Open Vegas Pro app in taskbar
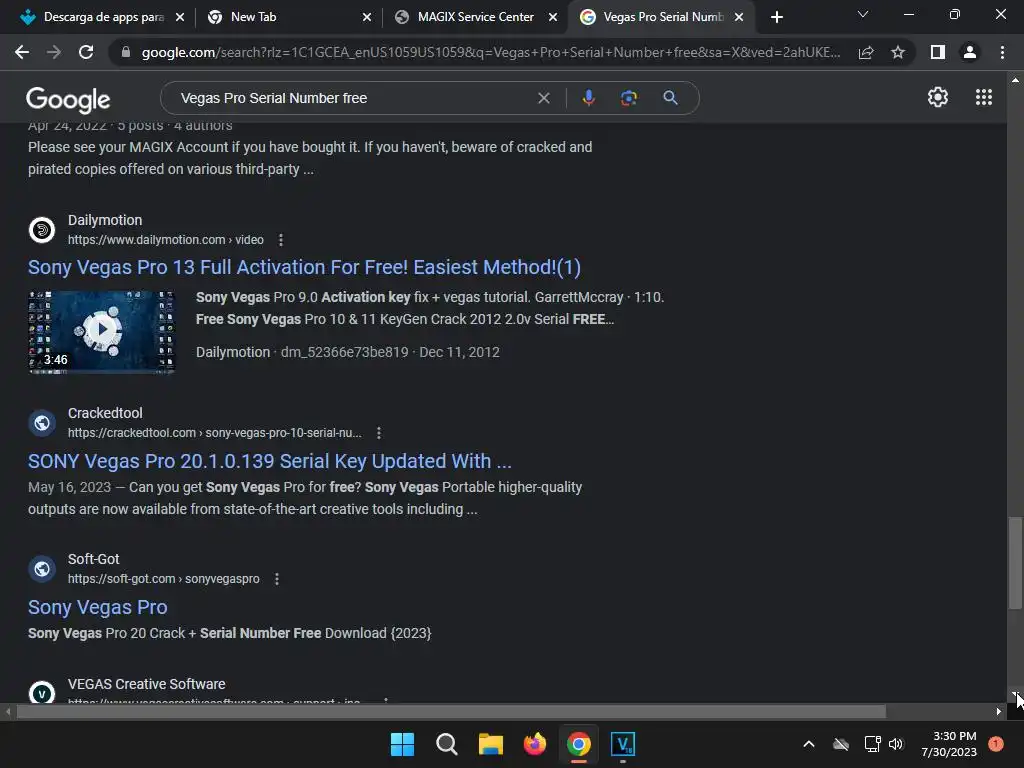 click(623, 744)
